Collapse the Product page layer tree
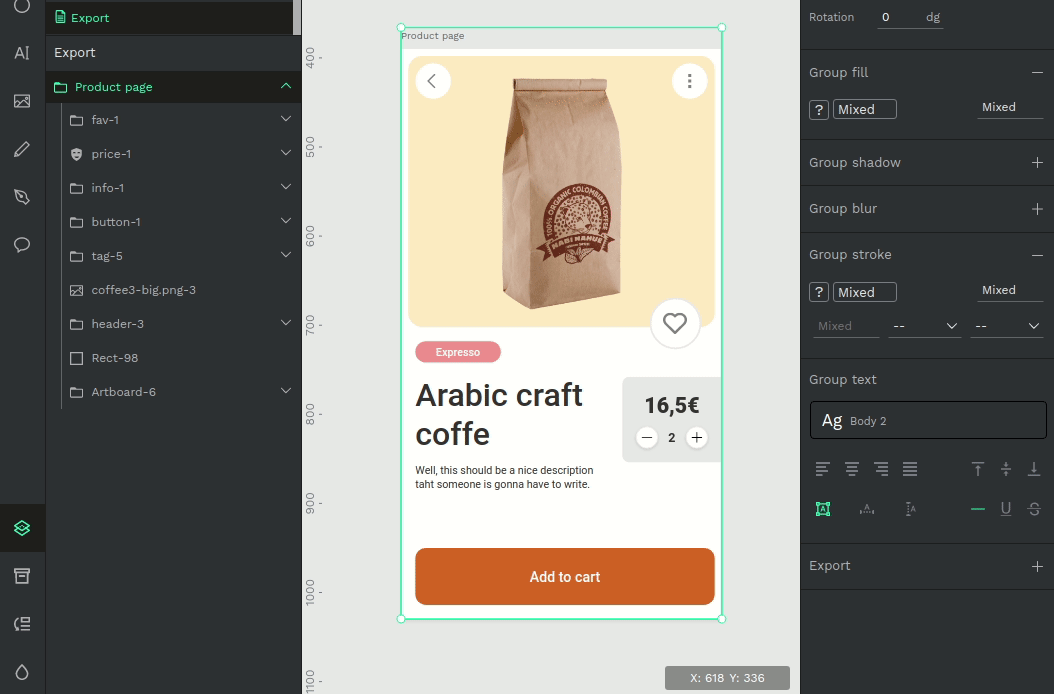The width and height of the screenshot is (1054, 694). tap(286, 86)
